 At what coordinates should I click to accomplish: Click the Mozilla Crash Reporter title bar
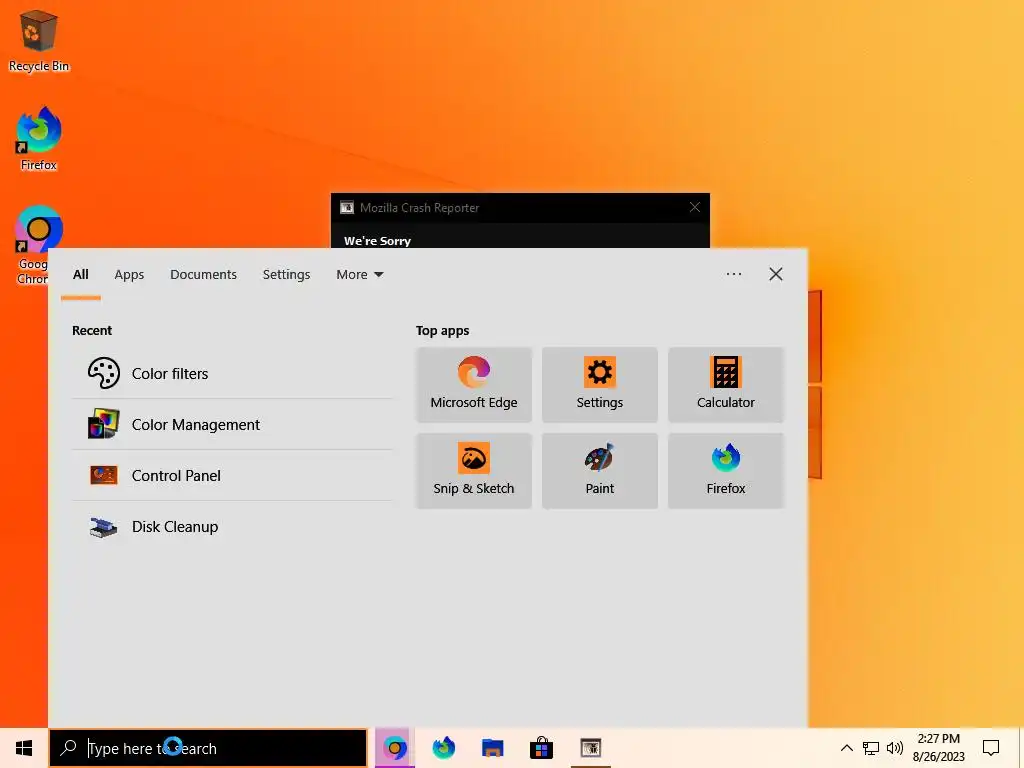(x=520, y=208)
